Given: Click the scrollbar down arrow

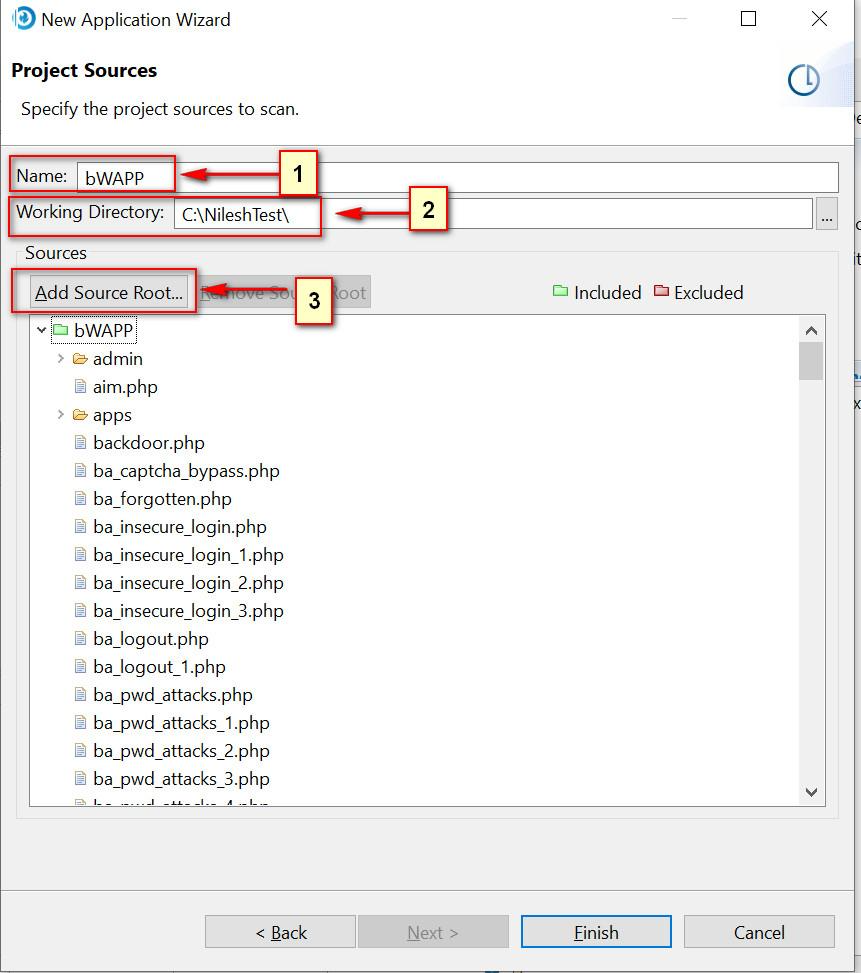Looking at the screenshot, I should pyautogui.click(x=810, y=792).
